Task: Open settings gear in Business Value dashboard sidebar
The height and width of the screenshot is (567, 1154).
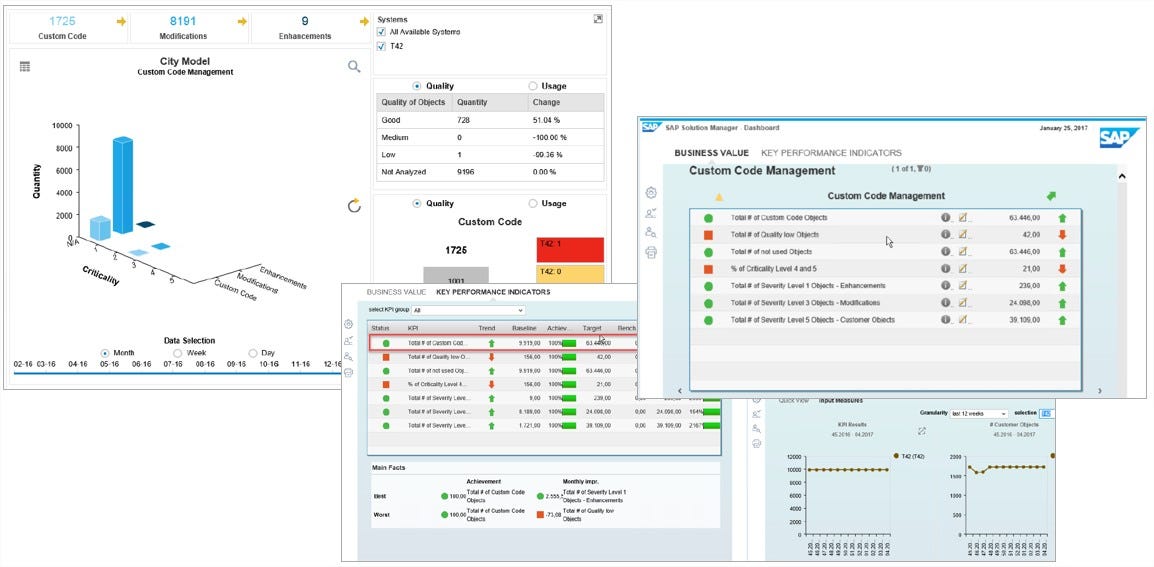Action: point(651,193)
